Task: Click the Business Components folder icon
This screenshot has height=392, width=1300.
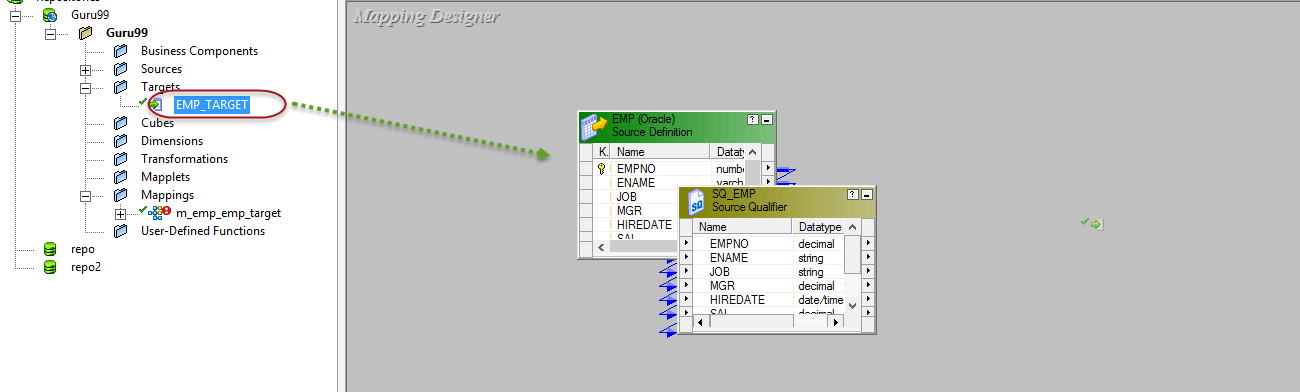Action: tap(121, 51)
